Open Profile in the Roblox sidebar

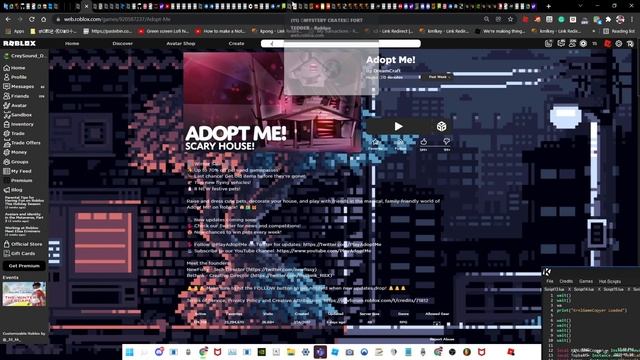(15, 77)
